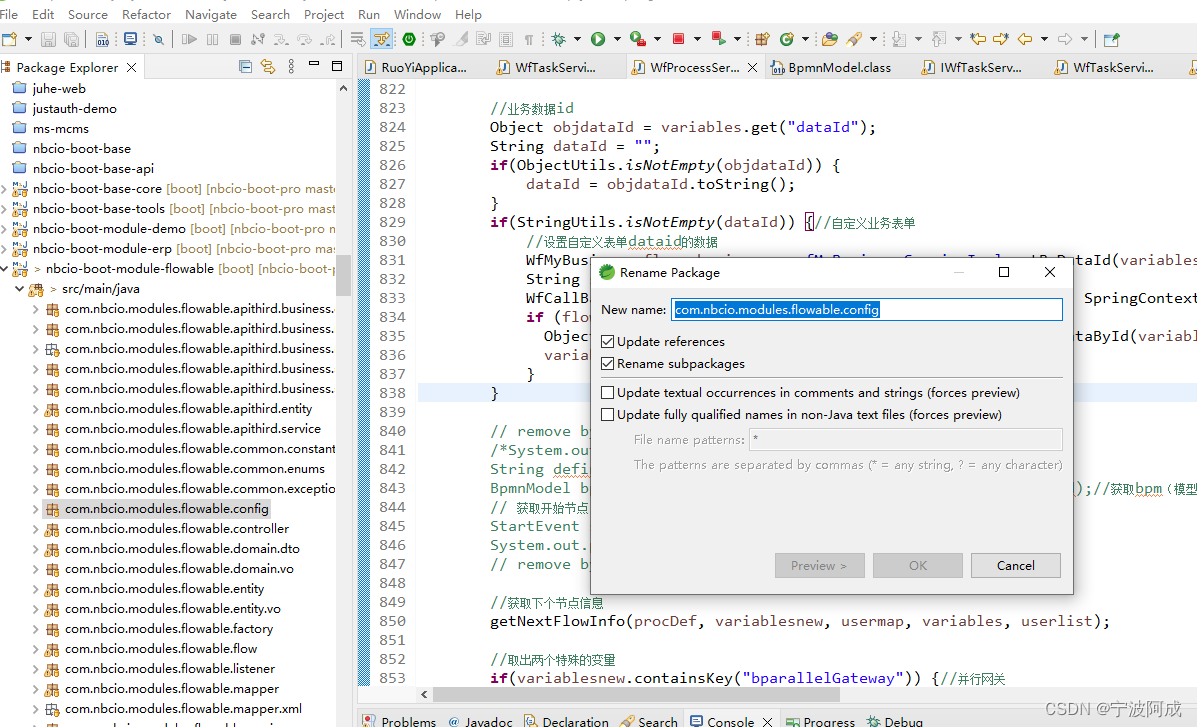Select com.nbcio.modules.flowable.factory package
Screen dimensions: 1197x727
click(x=169, y=628)
